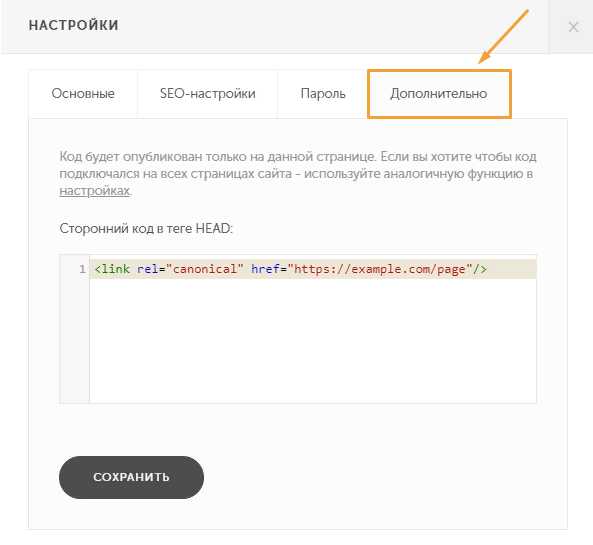This screenshot has width=593, height=545.
Task: Click the link tag name in the code line
Action: [116, 269]
